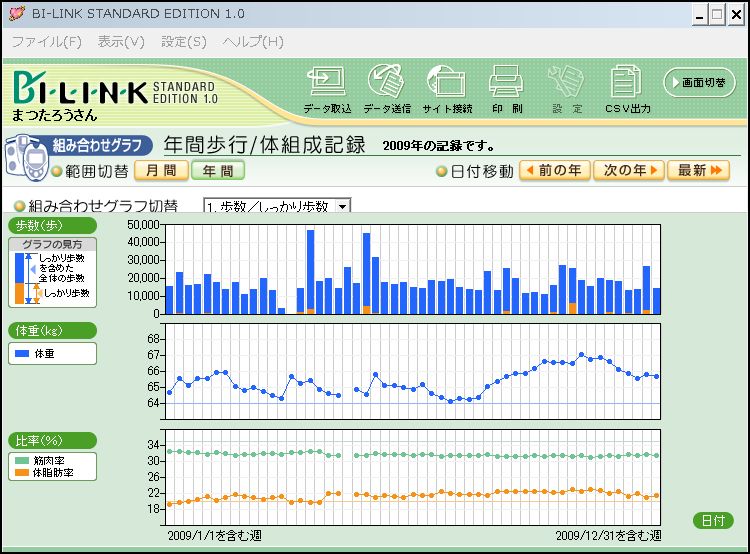The width and height of the screenshot is (750, 554).
Task: Click the BI-LINK title bar app icon
Action: pyautogui.click(x=15, y=14)
